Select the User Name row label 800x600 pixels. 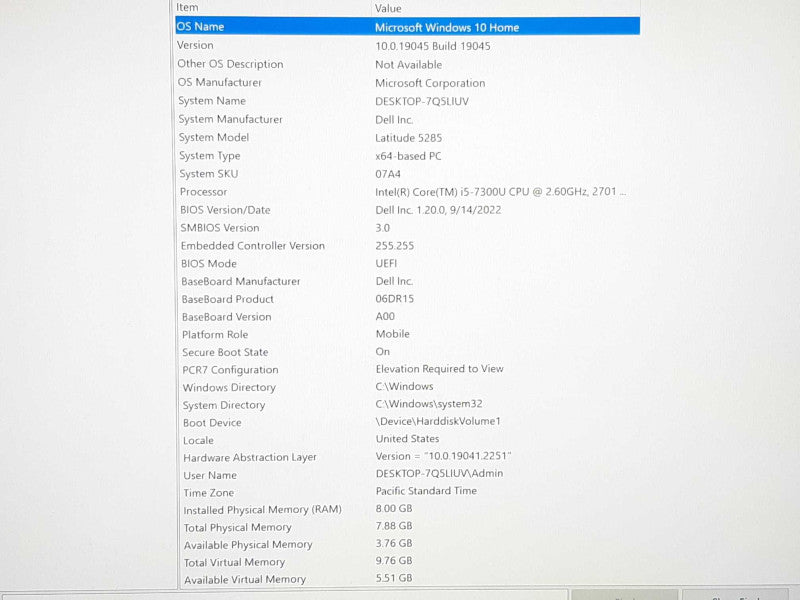[210, 476]
